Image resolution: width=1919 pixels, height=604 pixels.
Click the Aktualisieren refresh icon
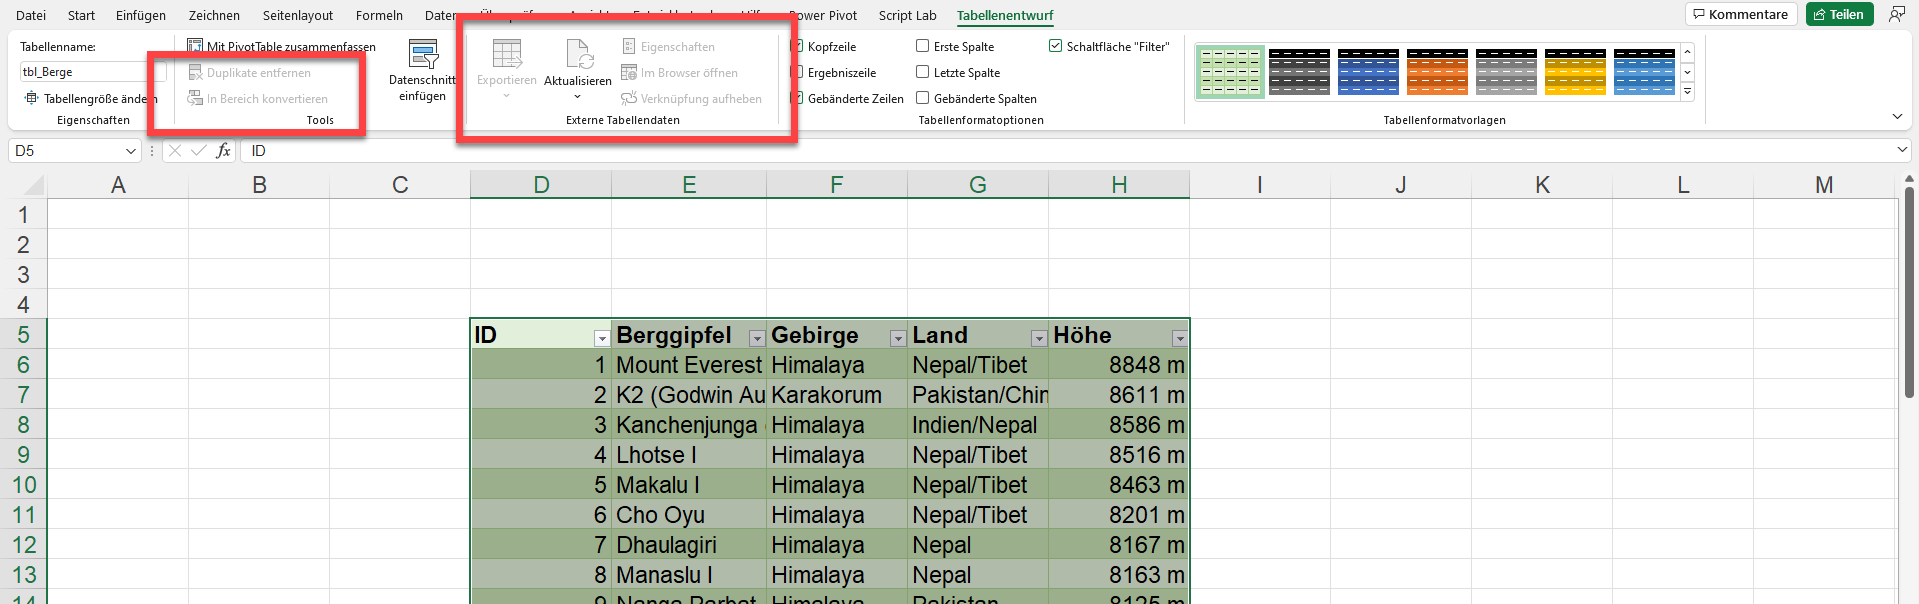point(579,54)
